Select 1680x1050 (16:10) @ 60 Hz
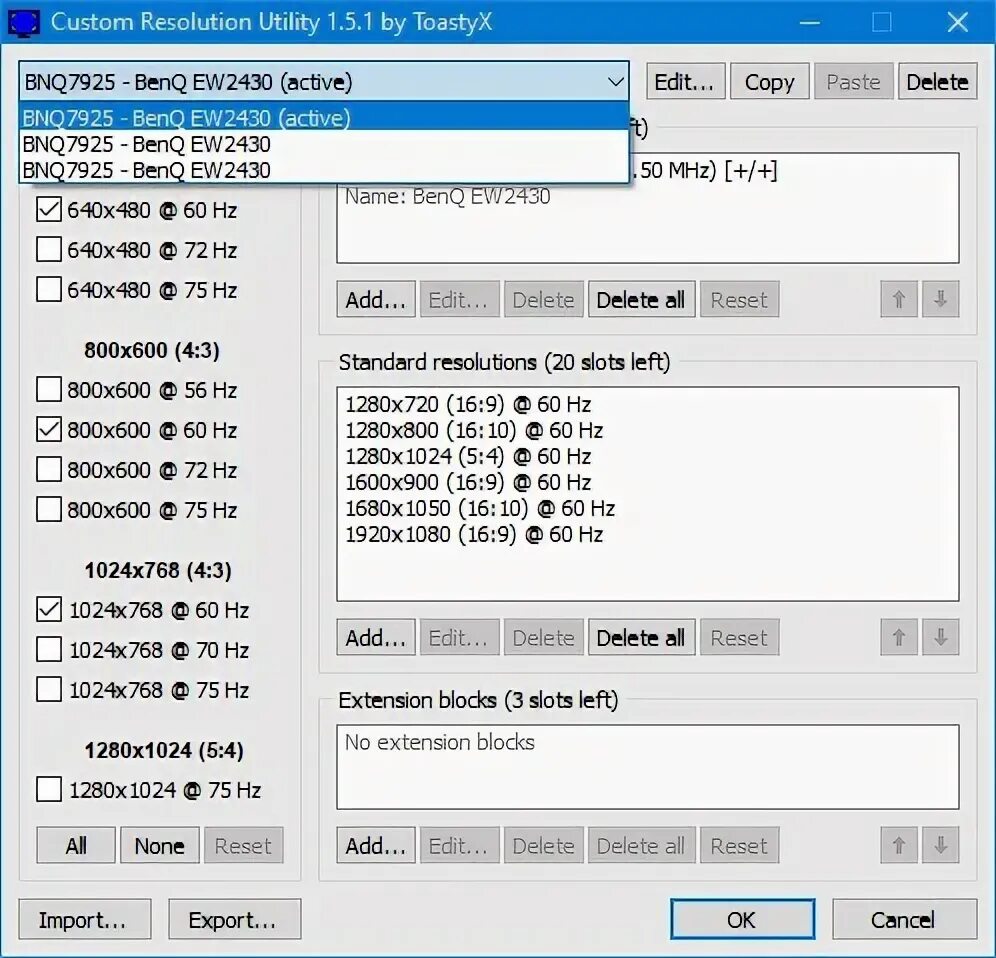Screen dimensions: 996x958 pos(480,508)
